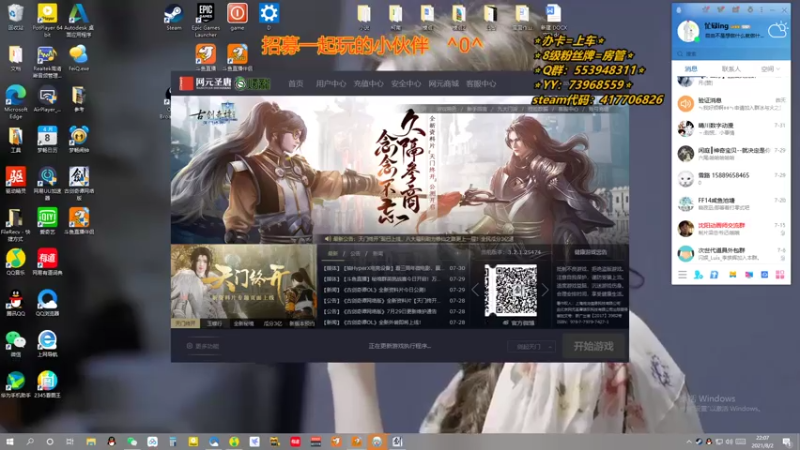Viewport: 800px width, 450px height.
Task: Open the 古剑奇谭网络版 desktop shortcut
Action: coord(79,184)
